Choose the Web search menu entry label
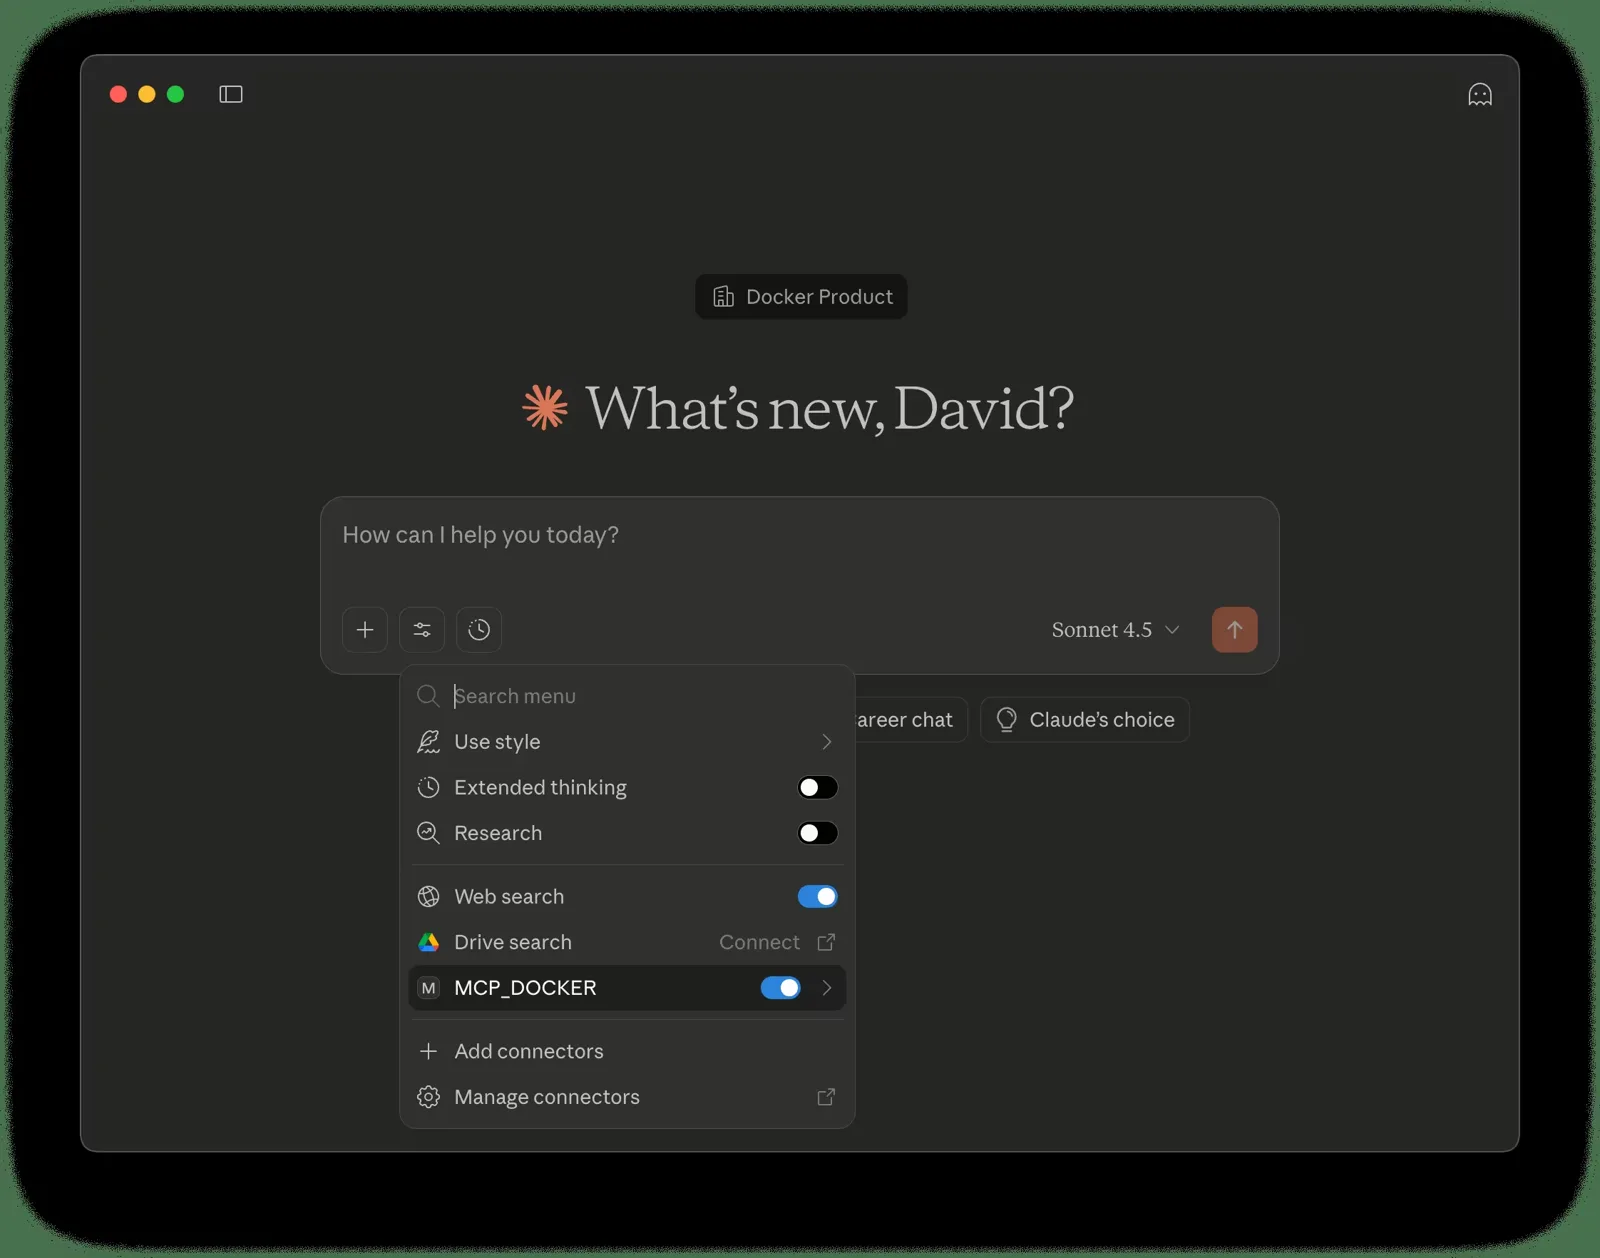Screen dimensions: 1600x1258 tap(509, 897)
